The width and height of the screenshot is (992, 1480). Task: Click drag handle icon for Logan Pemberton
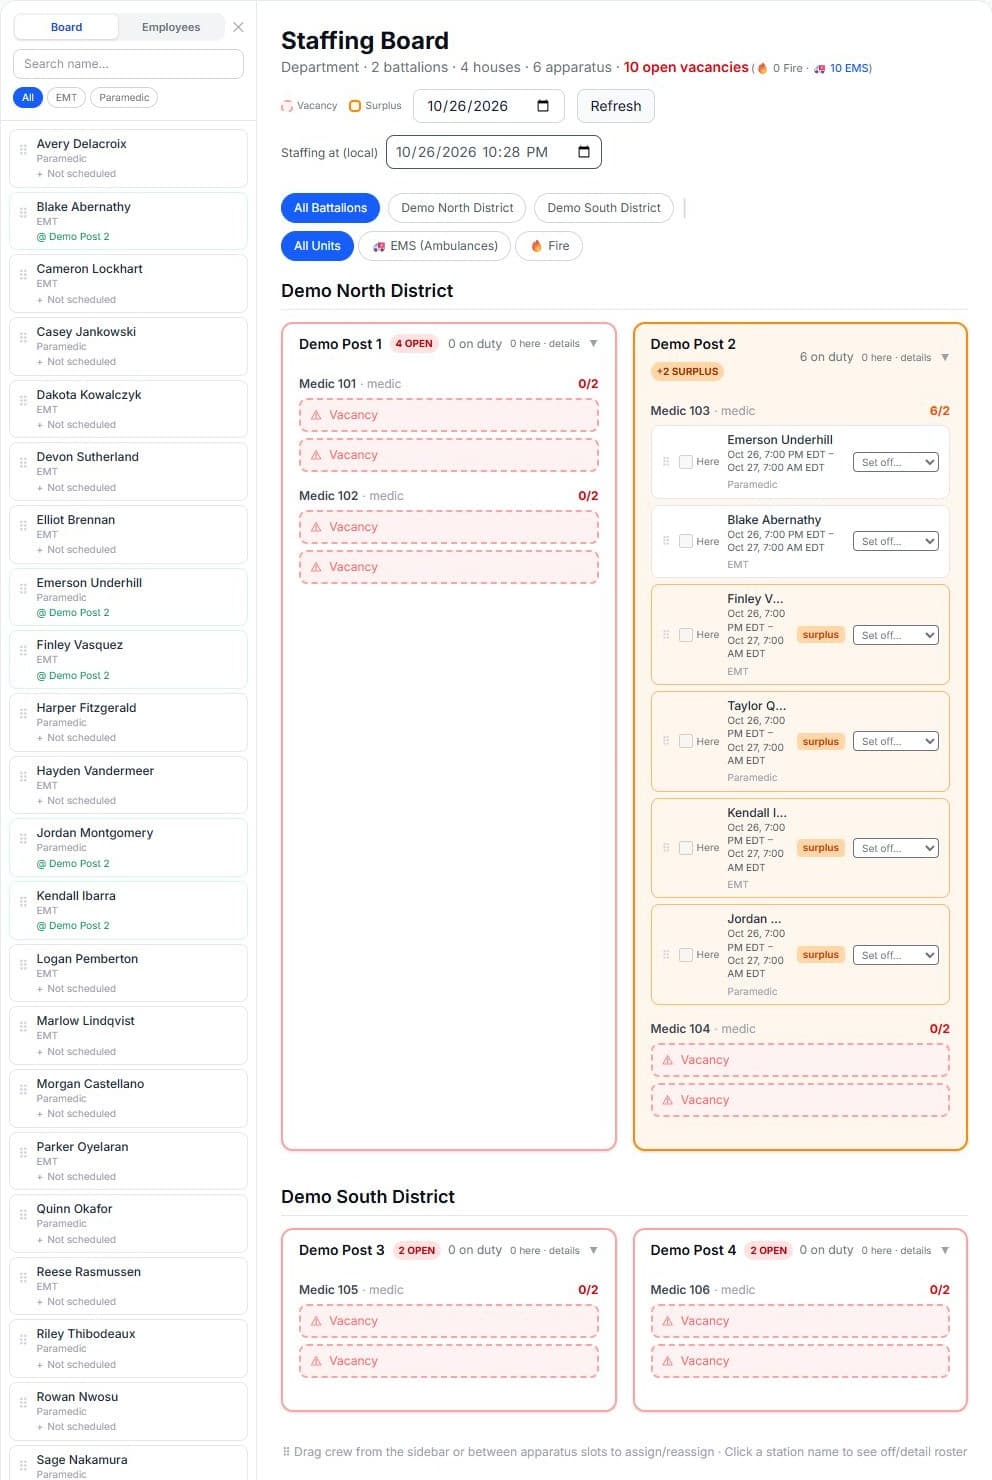point(23,965)
